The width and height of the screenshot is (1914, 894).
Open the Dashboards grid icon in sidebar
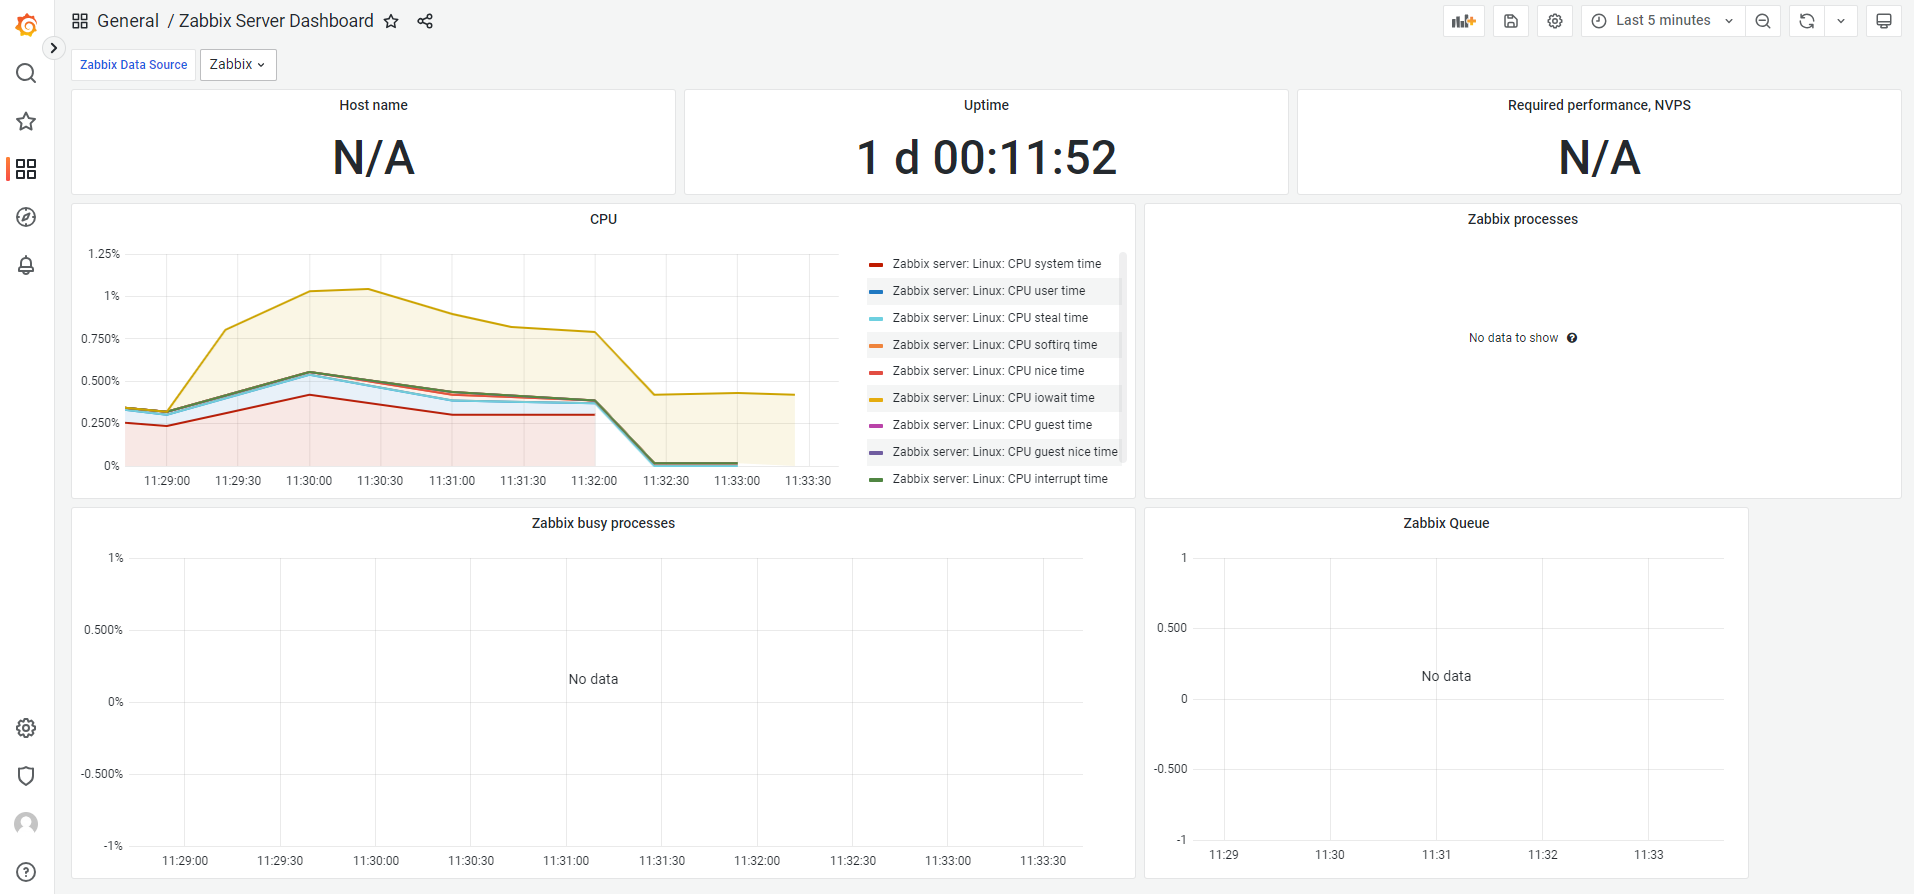pyautogui.click(x=26, y=169)
